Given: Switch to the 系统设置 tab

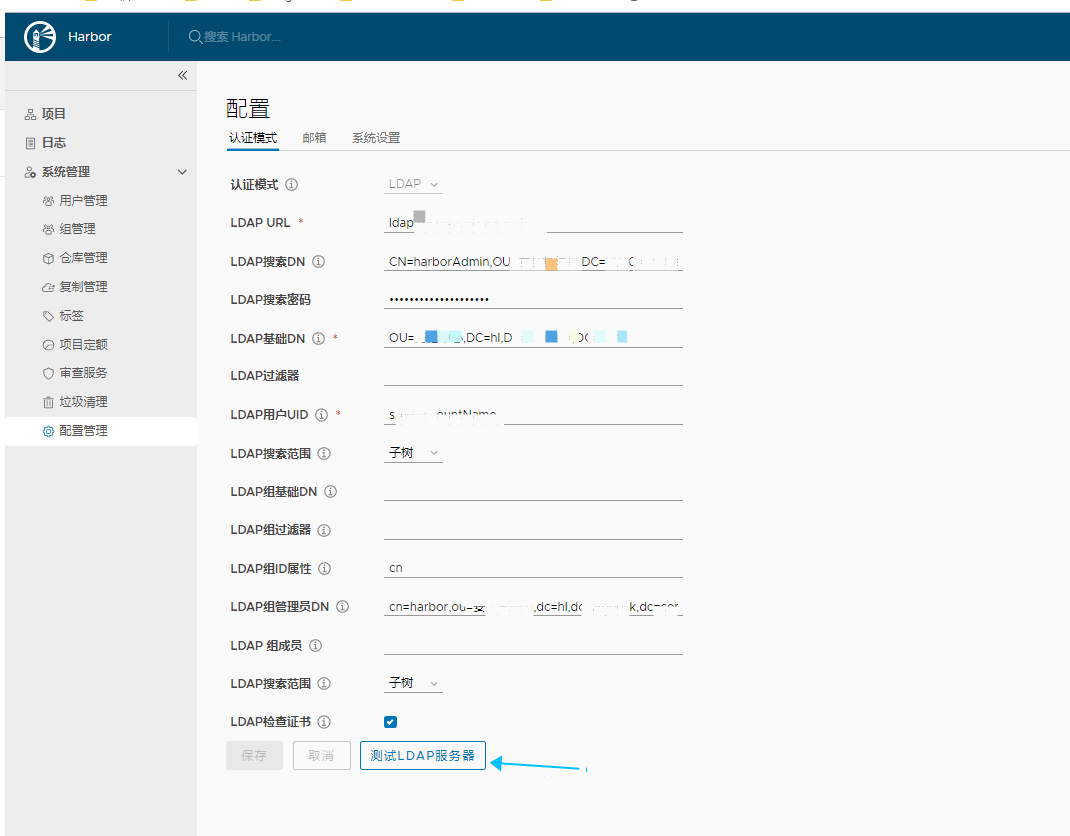Looking at the screenshot, I should [x=376, y=138].
